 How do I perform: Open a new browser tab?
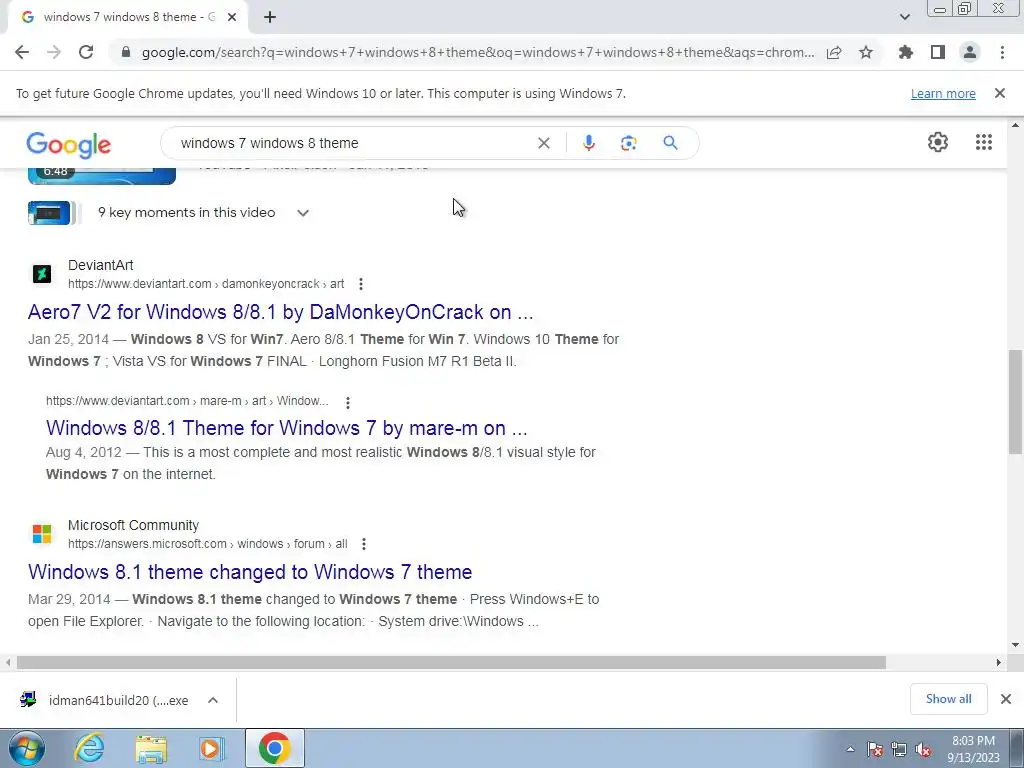point(270,18)
